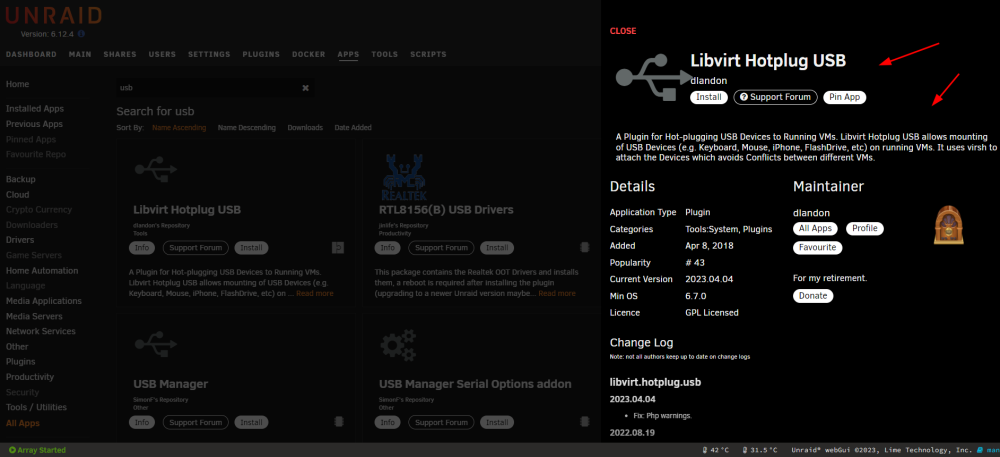Open the Main tab
This screenshot has height=457, width=1000.
[x=80, y=54]
